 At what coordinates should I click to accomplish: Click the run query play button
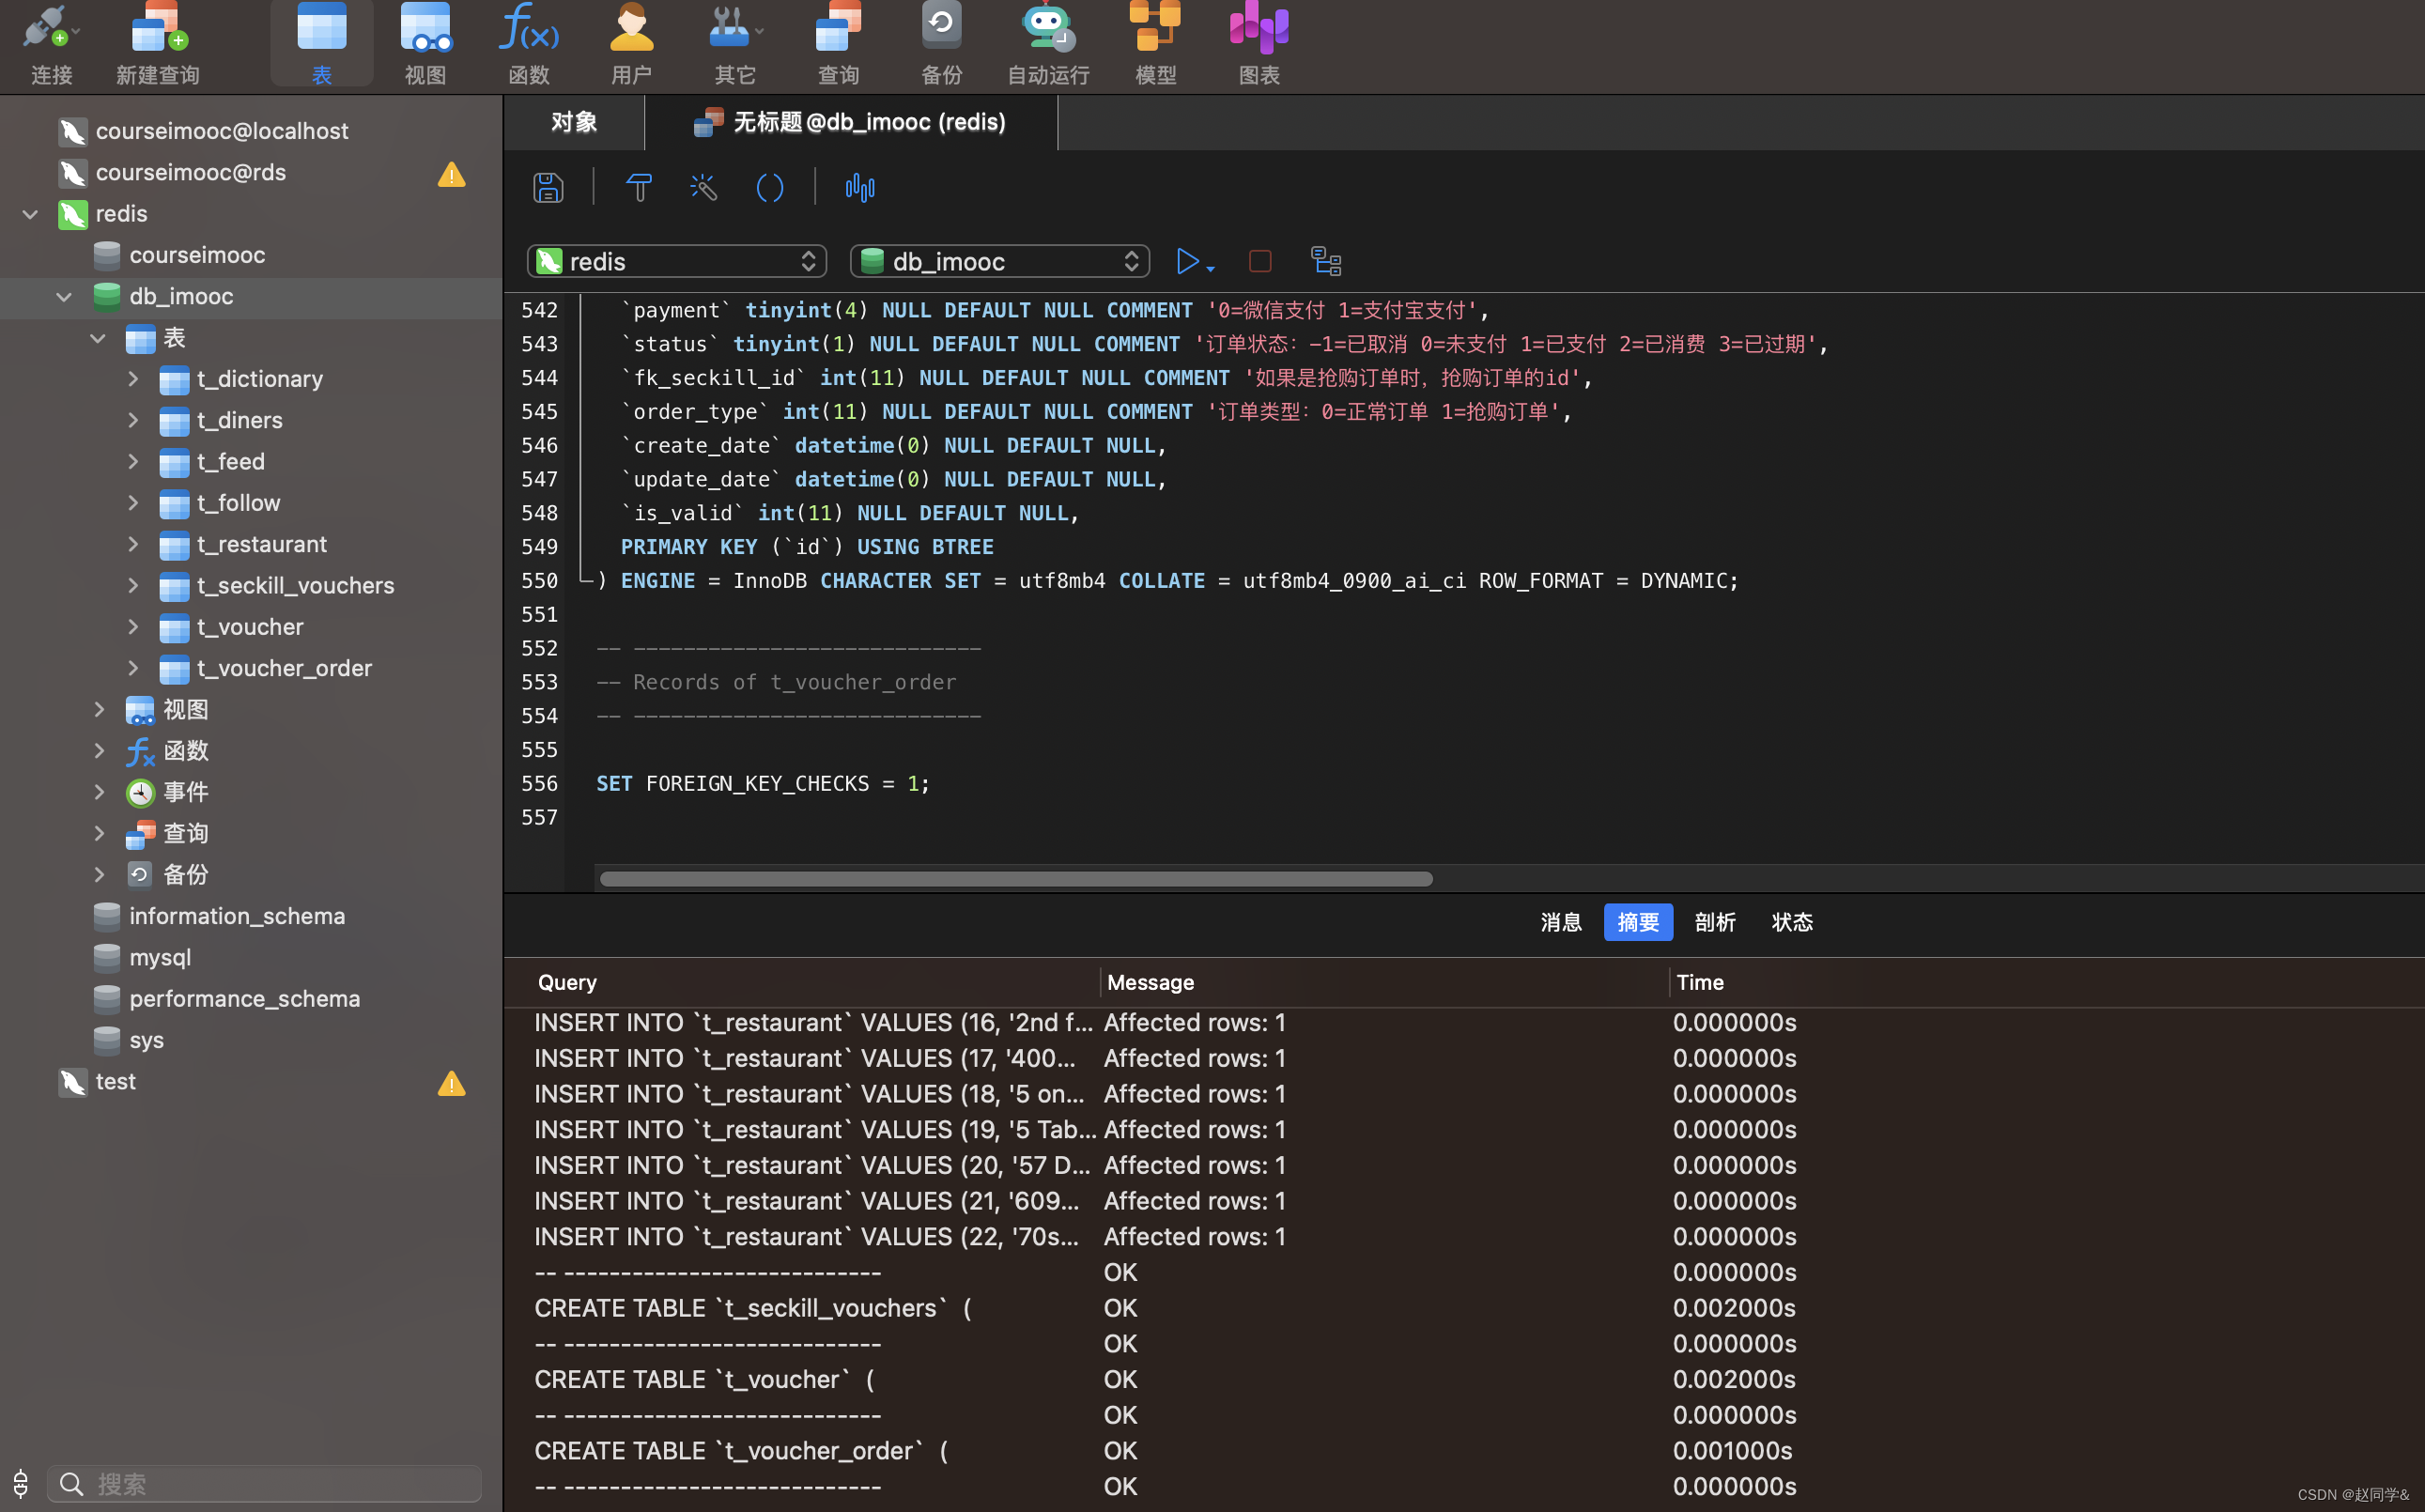pos(1186,261)
